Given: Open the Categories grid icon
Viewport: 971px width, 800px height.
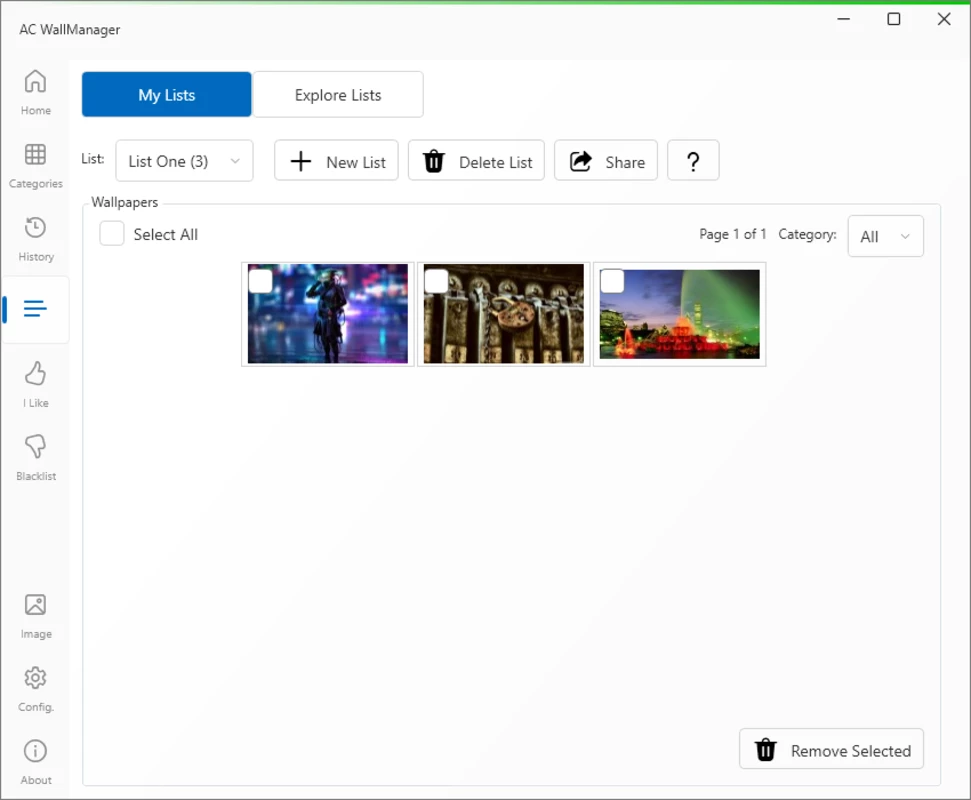Looking at the screenshot, I should 35,165.
